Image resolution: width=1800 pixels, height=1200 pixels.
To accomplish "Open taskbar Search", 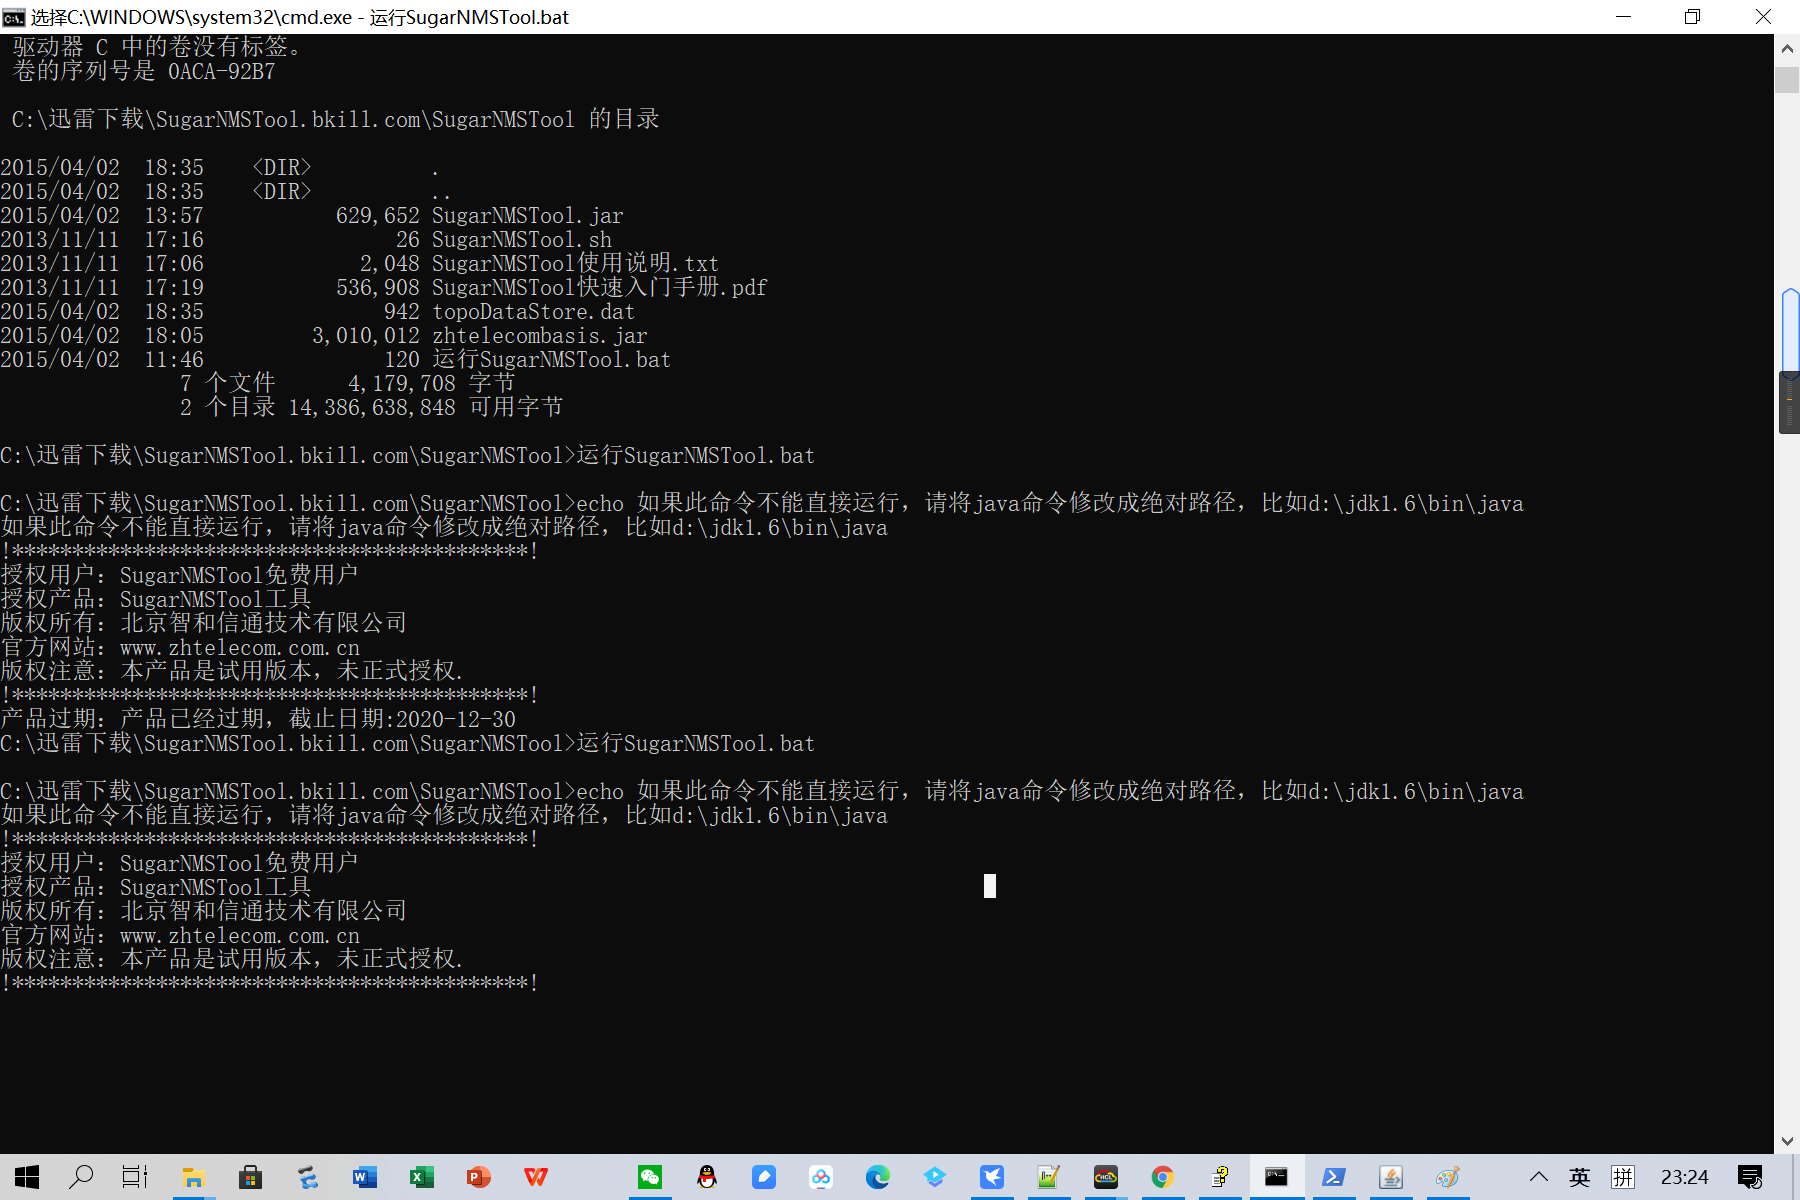I will (x=81, y=1177).
